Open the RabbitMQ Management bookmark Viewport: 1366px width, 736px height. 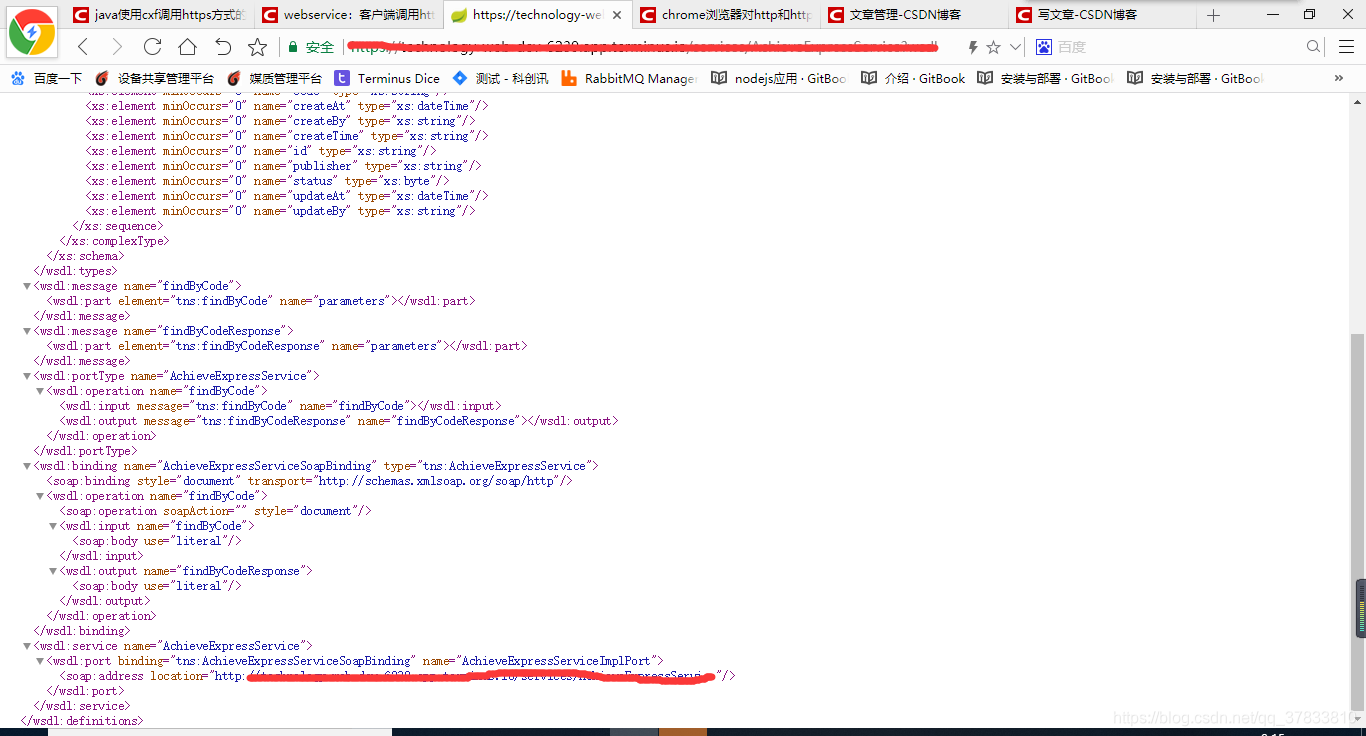coord(629,78)
